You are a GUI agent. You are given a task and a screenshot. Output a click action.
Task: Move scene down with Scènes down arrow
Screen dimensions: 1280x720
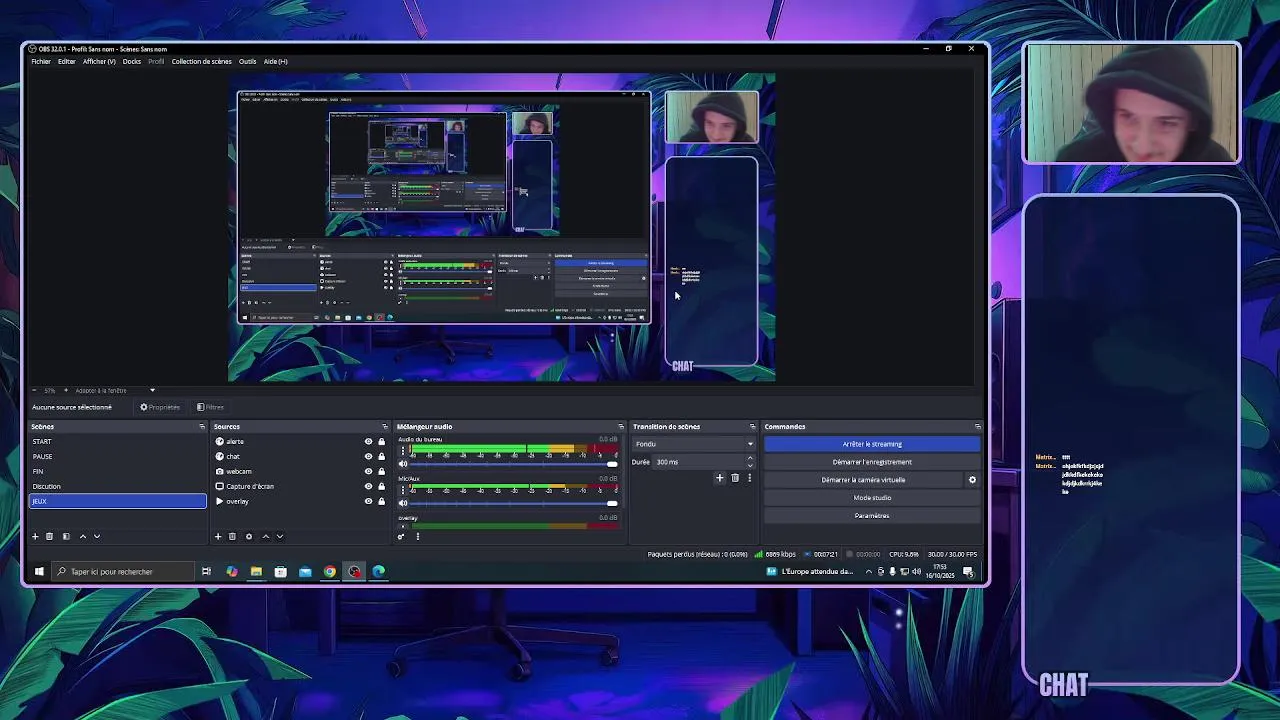(x=97, y=537)
